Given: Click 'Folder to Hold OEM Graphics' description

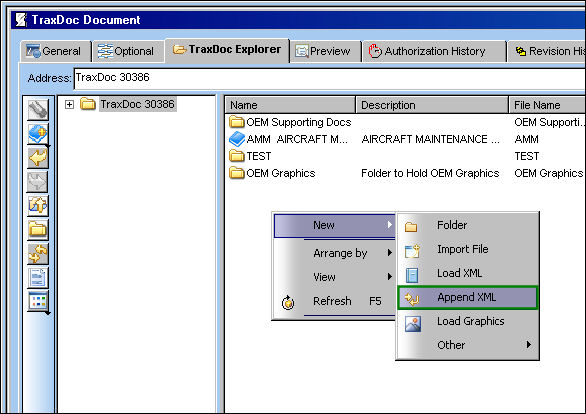Looking at the screenshot, I should pos(430,173).
